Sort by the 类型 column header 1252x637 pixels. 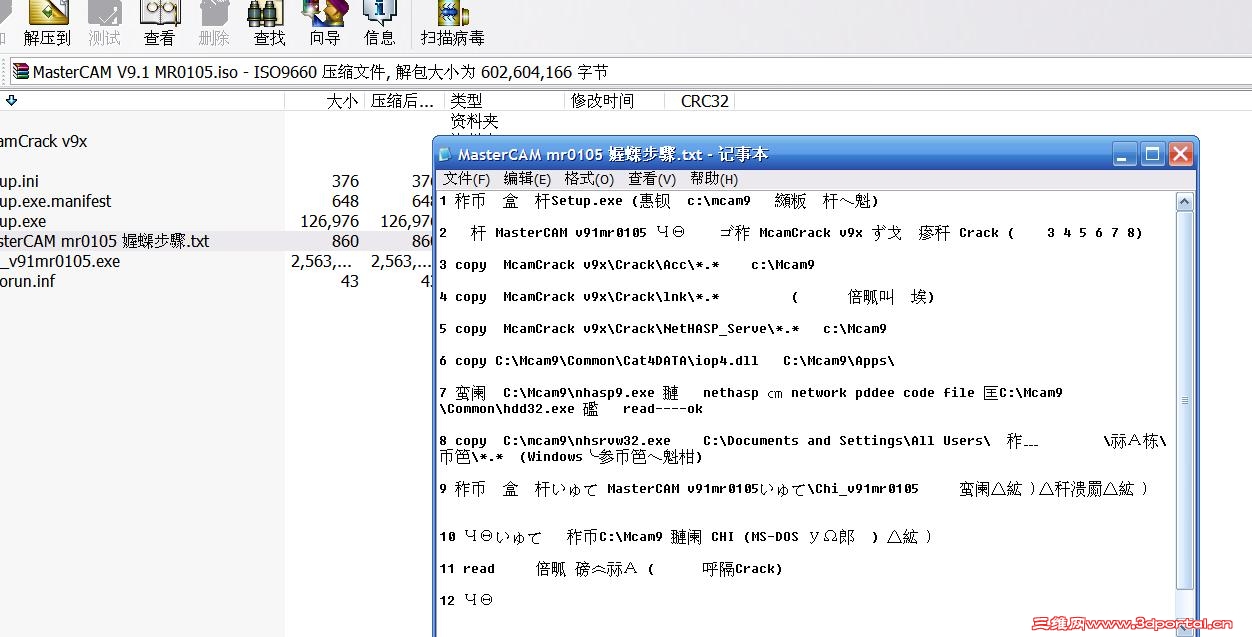point(504,101)
